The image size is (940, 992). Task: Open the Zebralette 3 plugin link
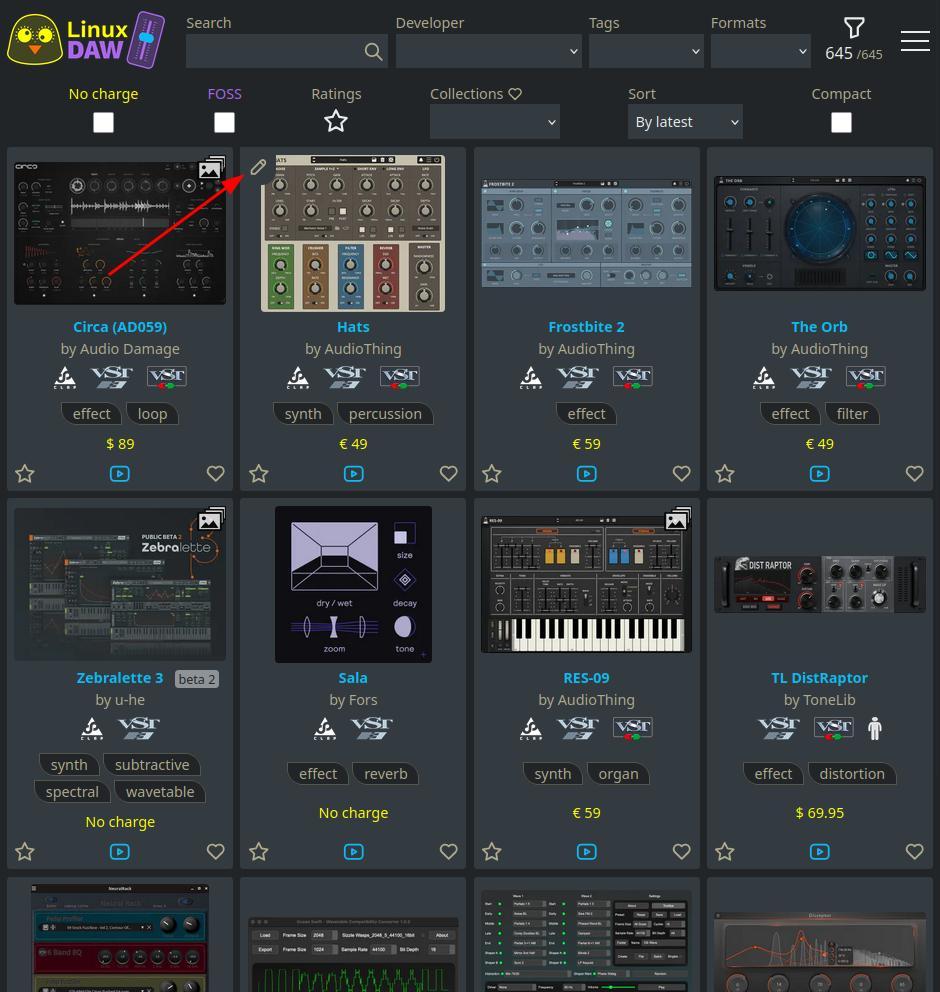pos(120,678)
